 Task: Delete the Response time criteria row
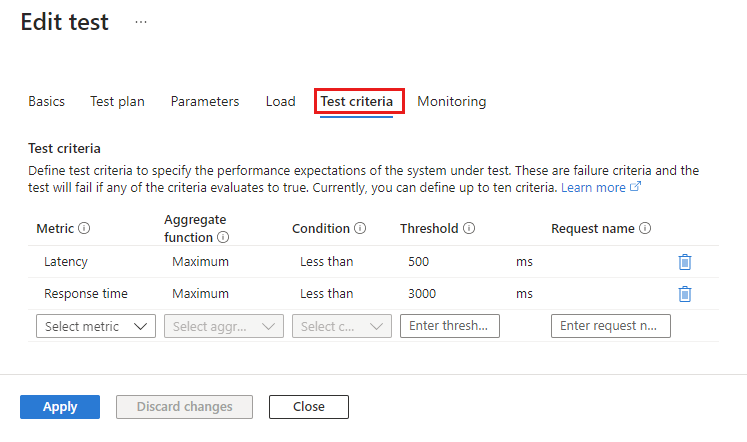pyautogui.click(x=685, y=294)
